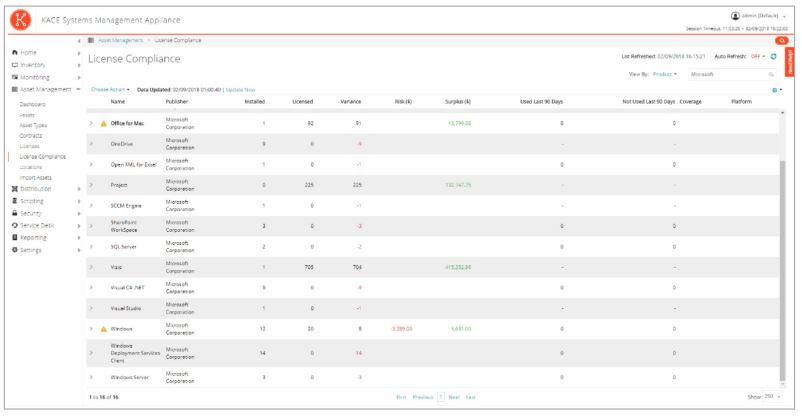Click the KACE logo in the header

[20, 20]
